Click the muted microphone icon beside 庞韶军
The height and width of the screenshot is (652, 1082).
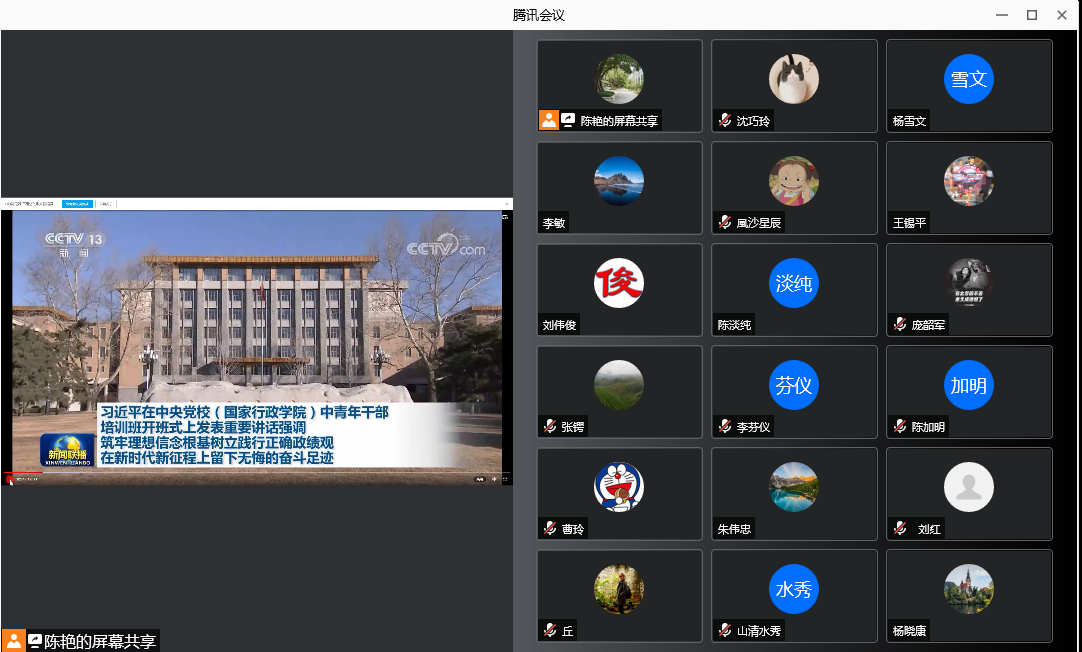click(900, 324)
